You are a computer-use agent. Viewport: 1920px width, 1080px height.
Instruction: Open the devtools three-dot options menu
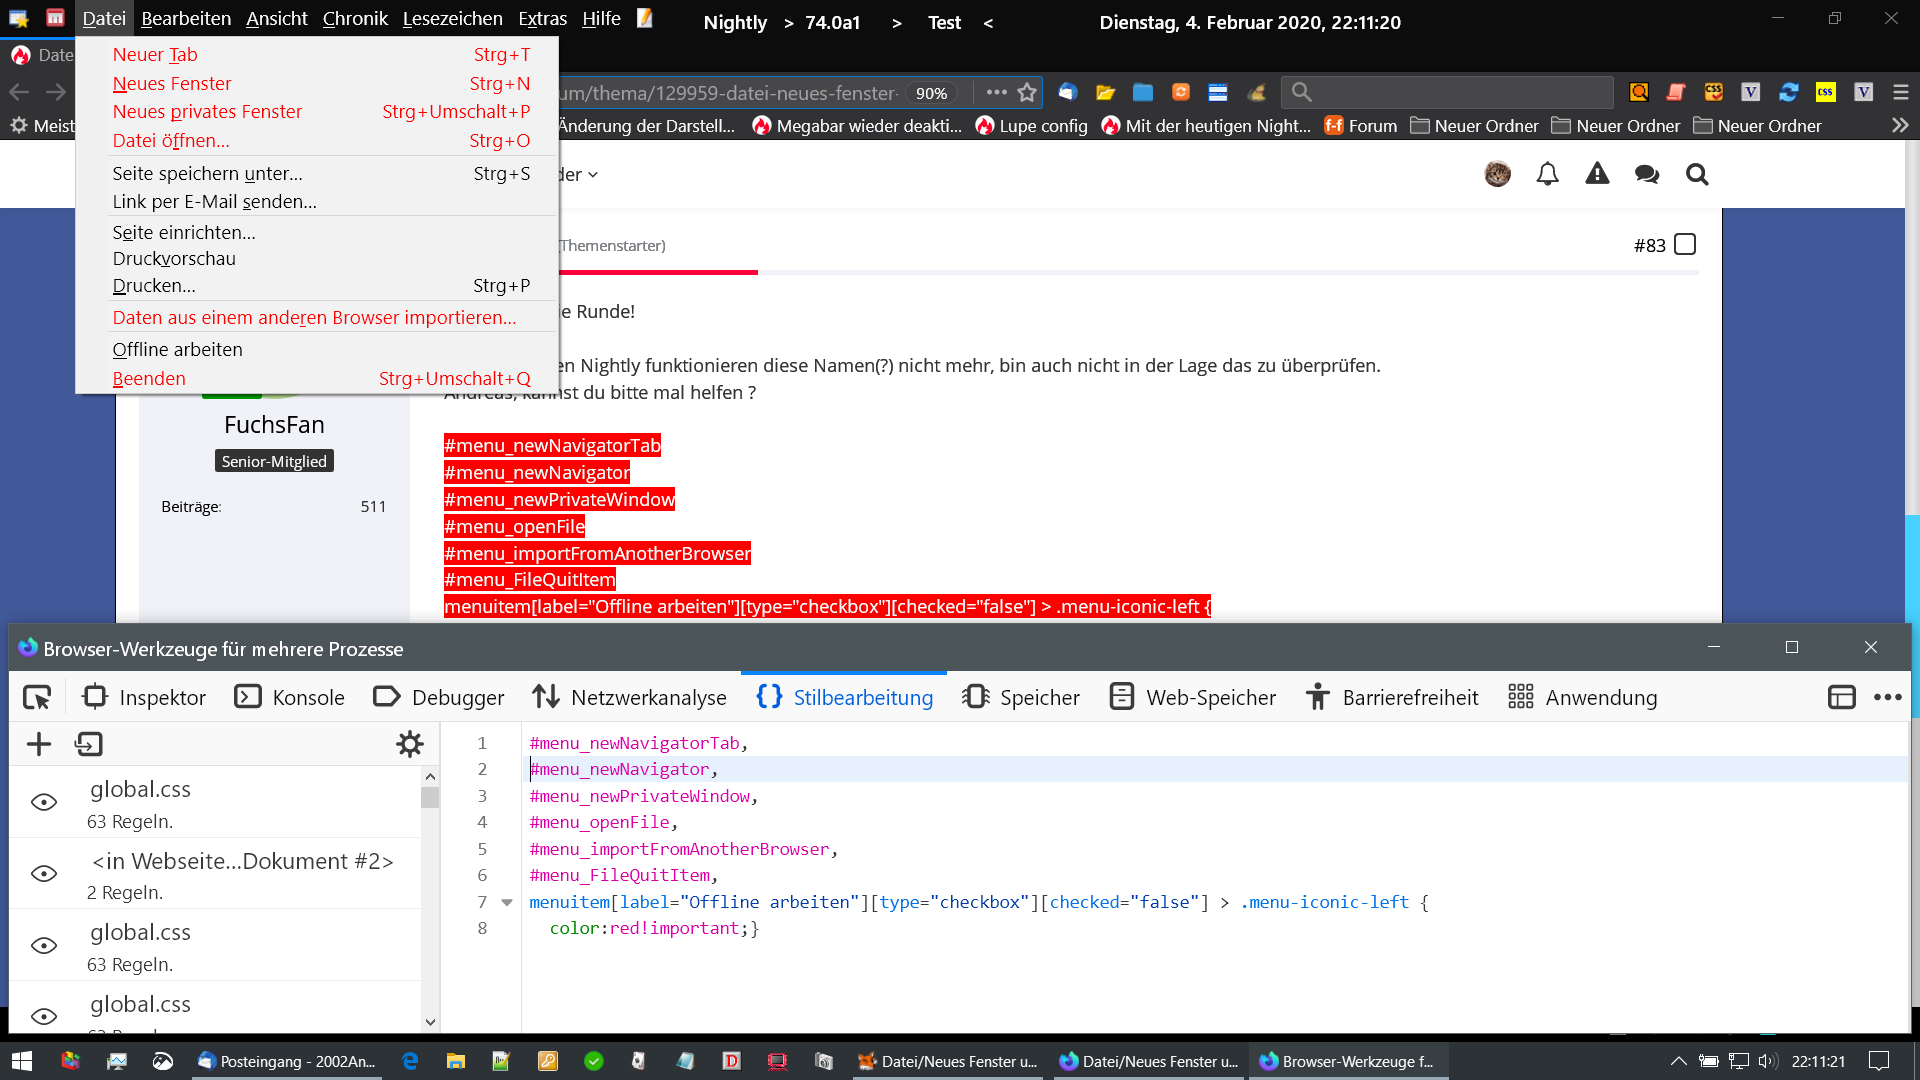[1887, 697]
